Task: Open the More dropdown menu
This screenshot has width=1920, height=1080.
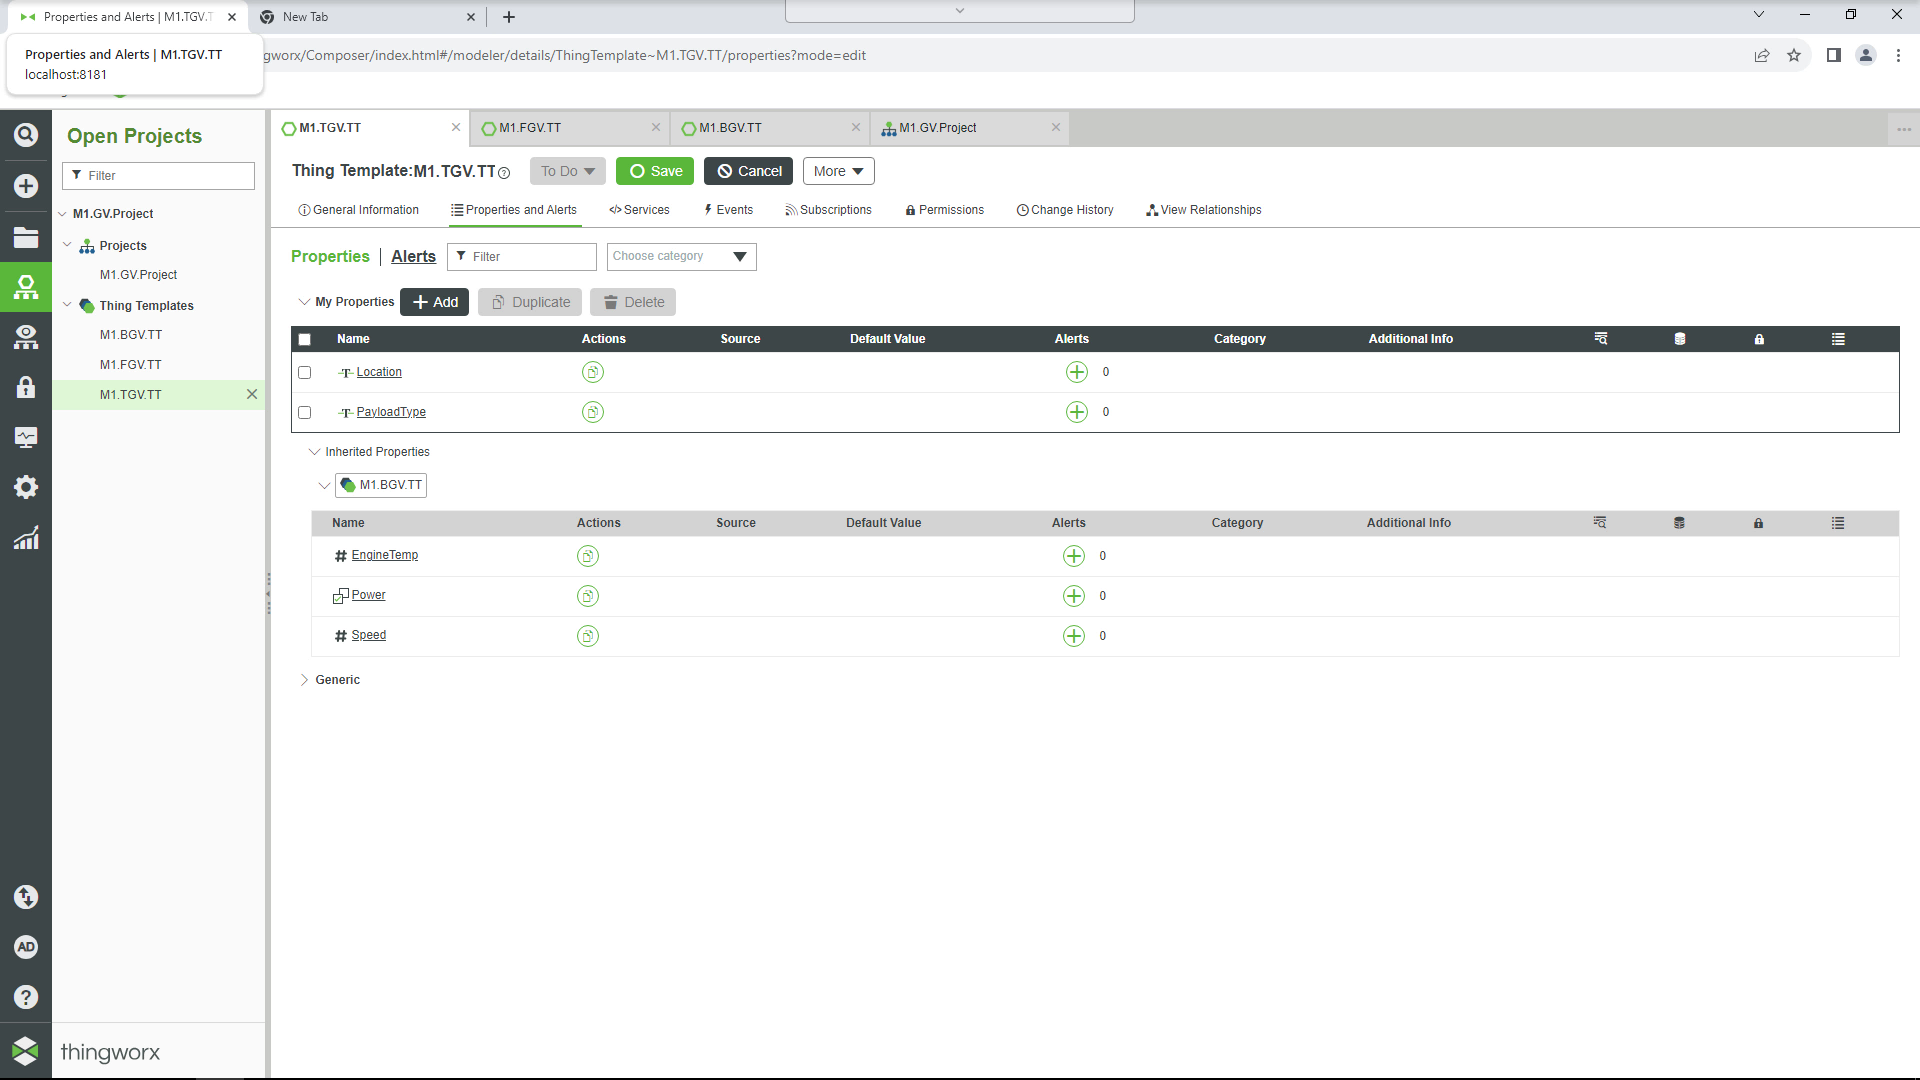Action: [838, 171]
